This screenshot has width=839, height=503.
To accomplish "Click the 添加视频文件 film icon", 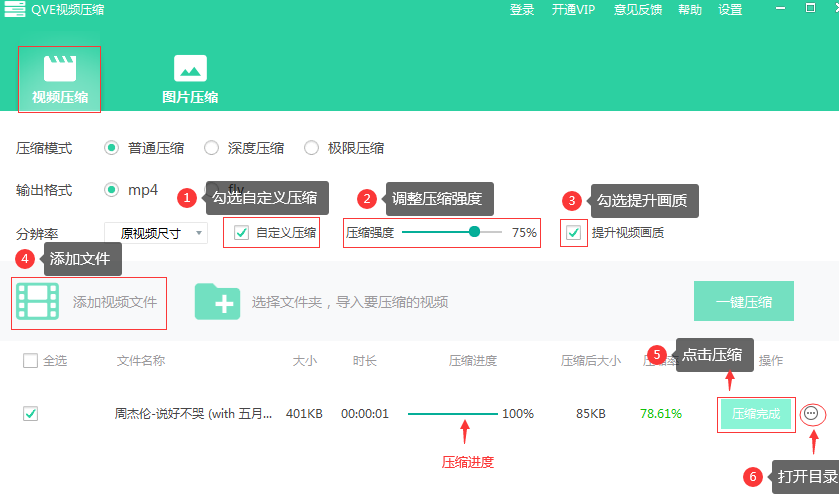I will tap(39, 301).
